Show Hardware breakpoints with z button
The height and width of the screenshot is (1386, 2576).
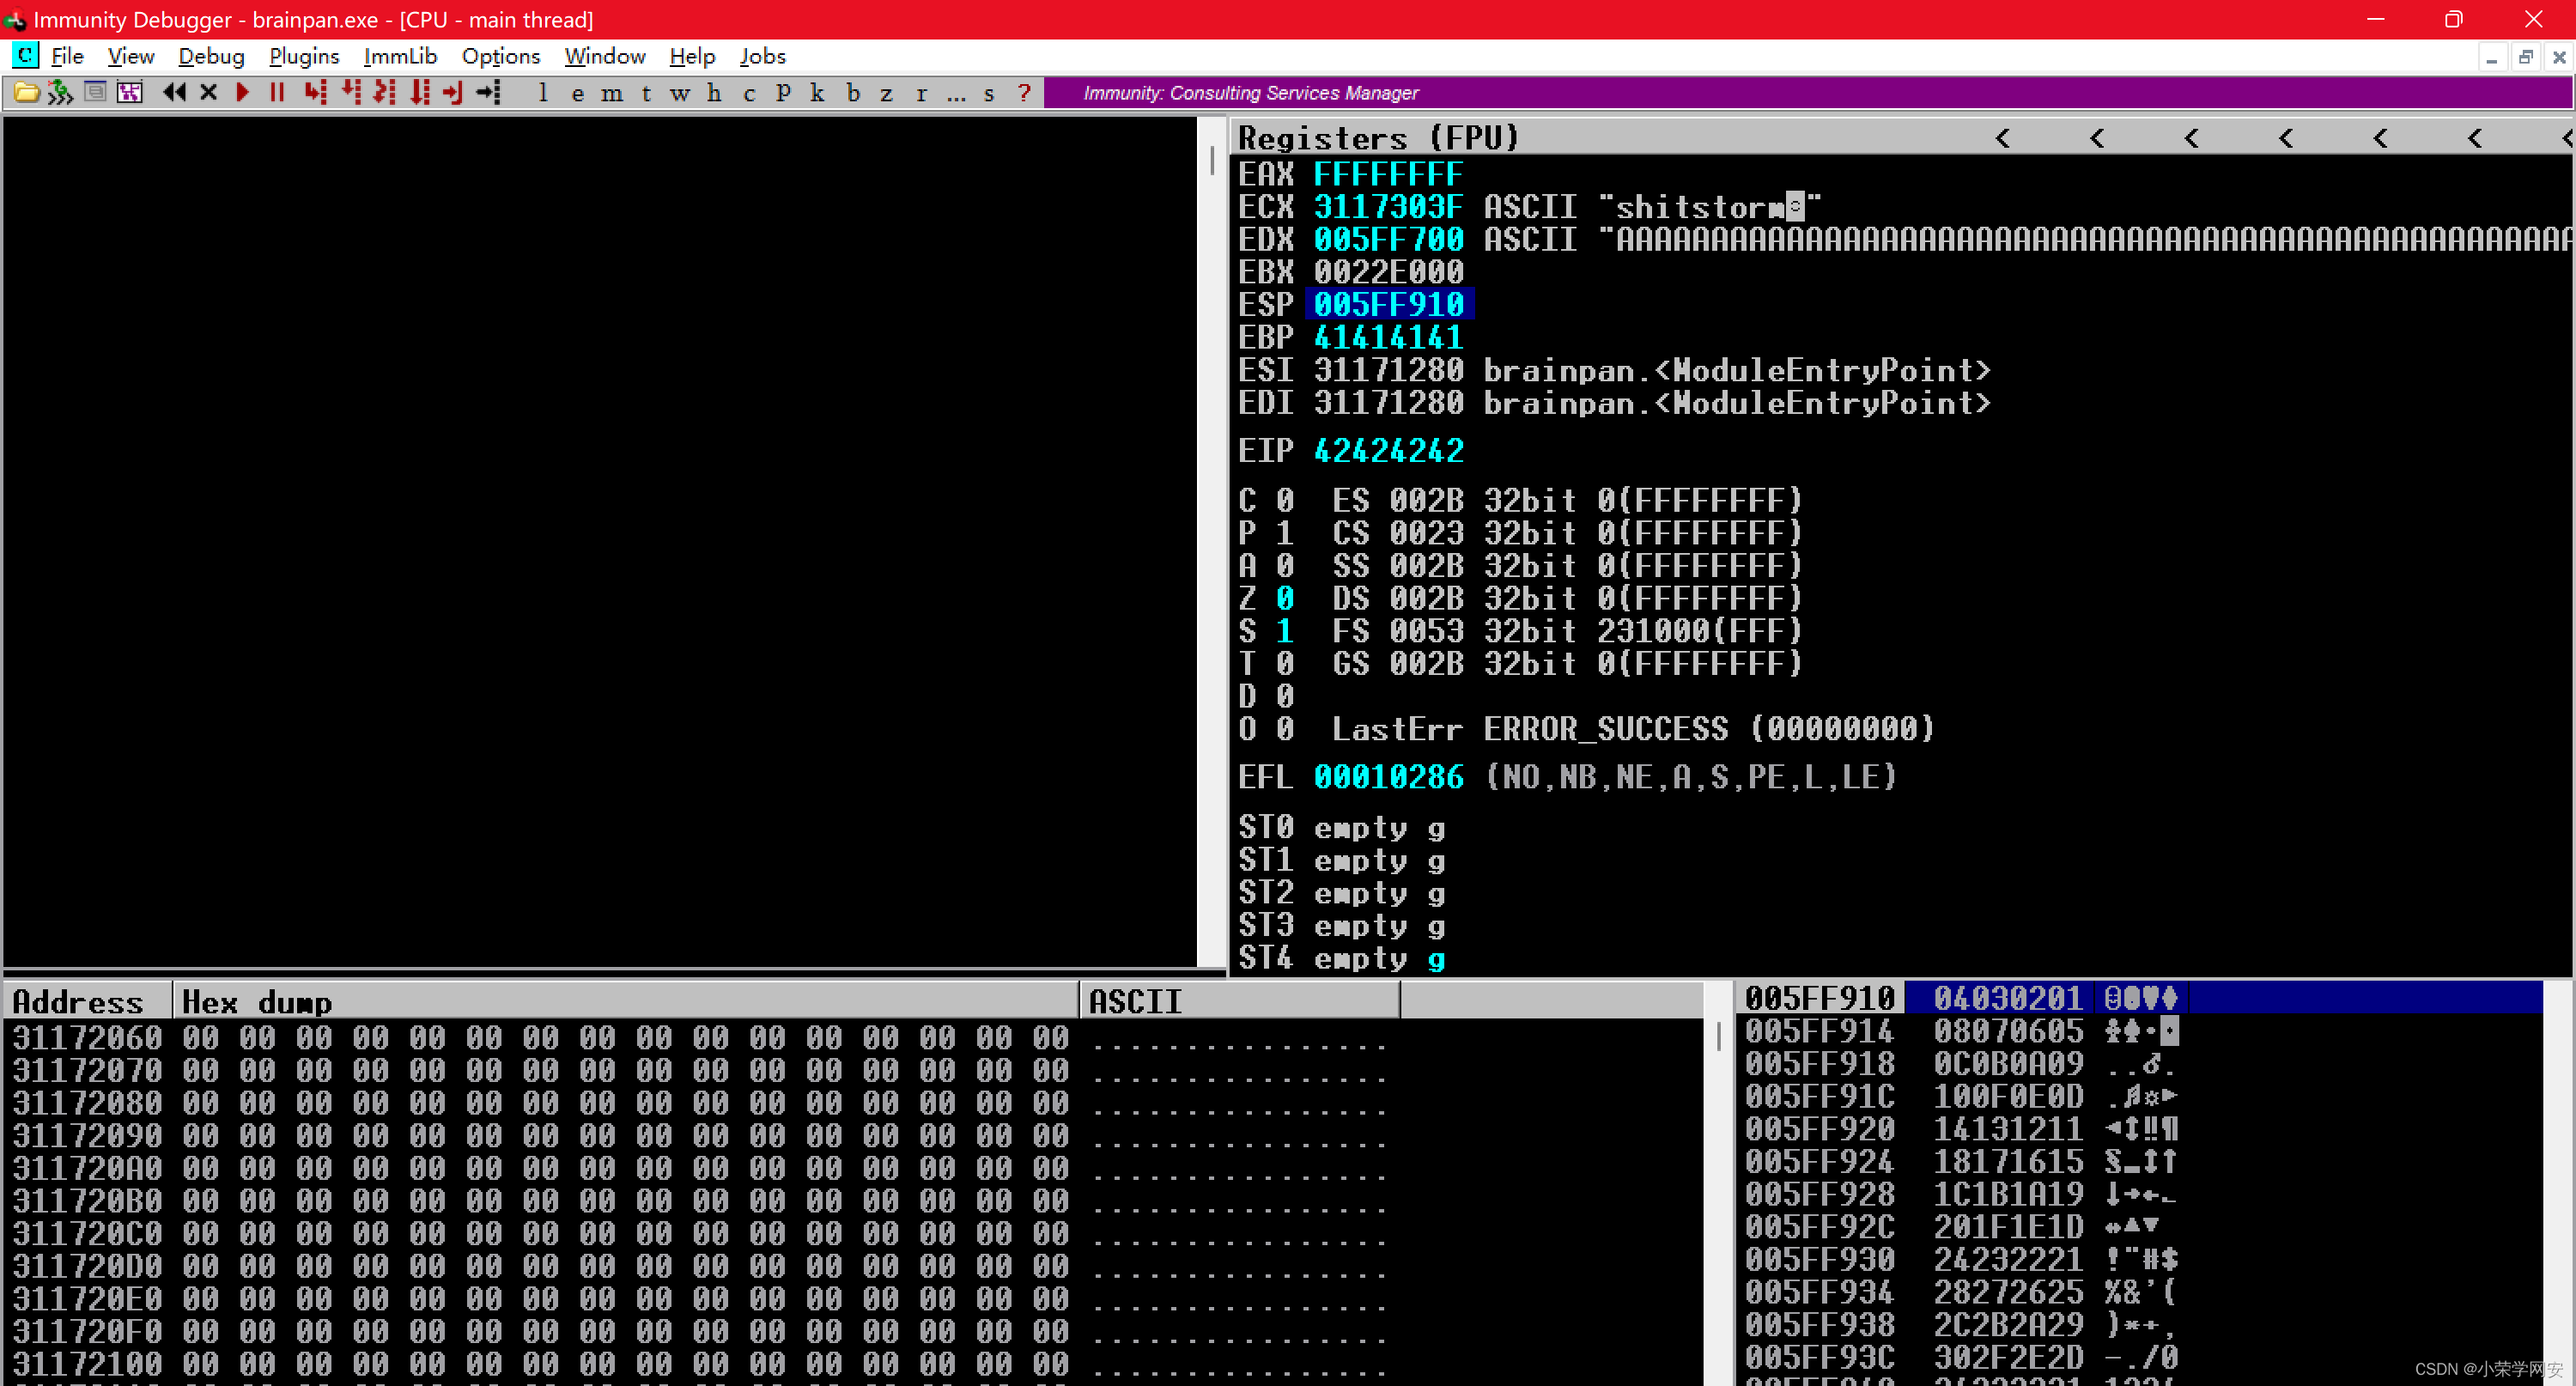point(887,93)
